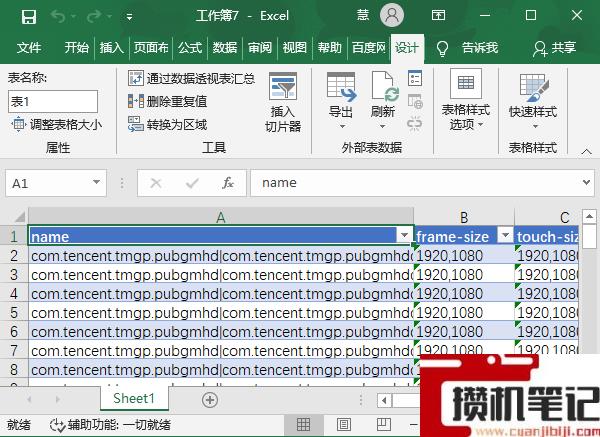600x437 pixels.
Task: Click the Undo arrow icon
Action: click(x=58, y=16)
